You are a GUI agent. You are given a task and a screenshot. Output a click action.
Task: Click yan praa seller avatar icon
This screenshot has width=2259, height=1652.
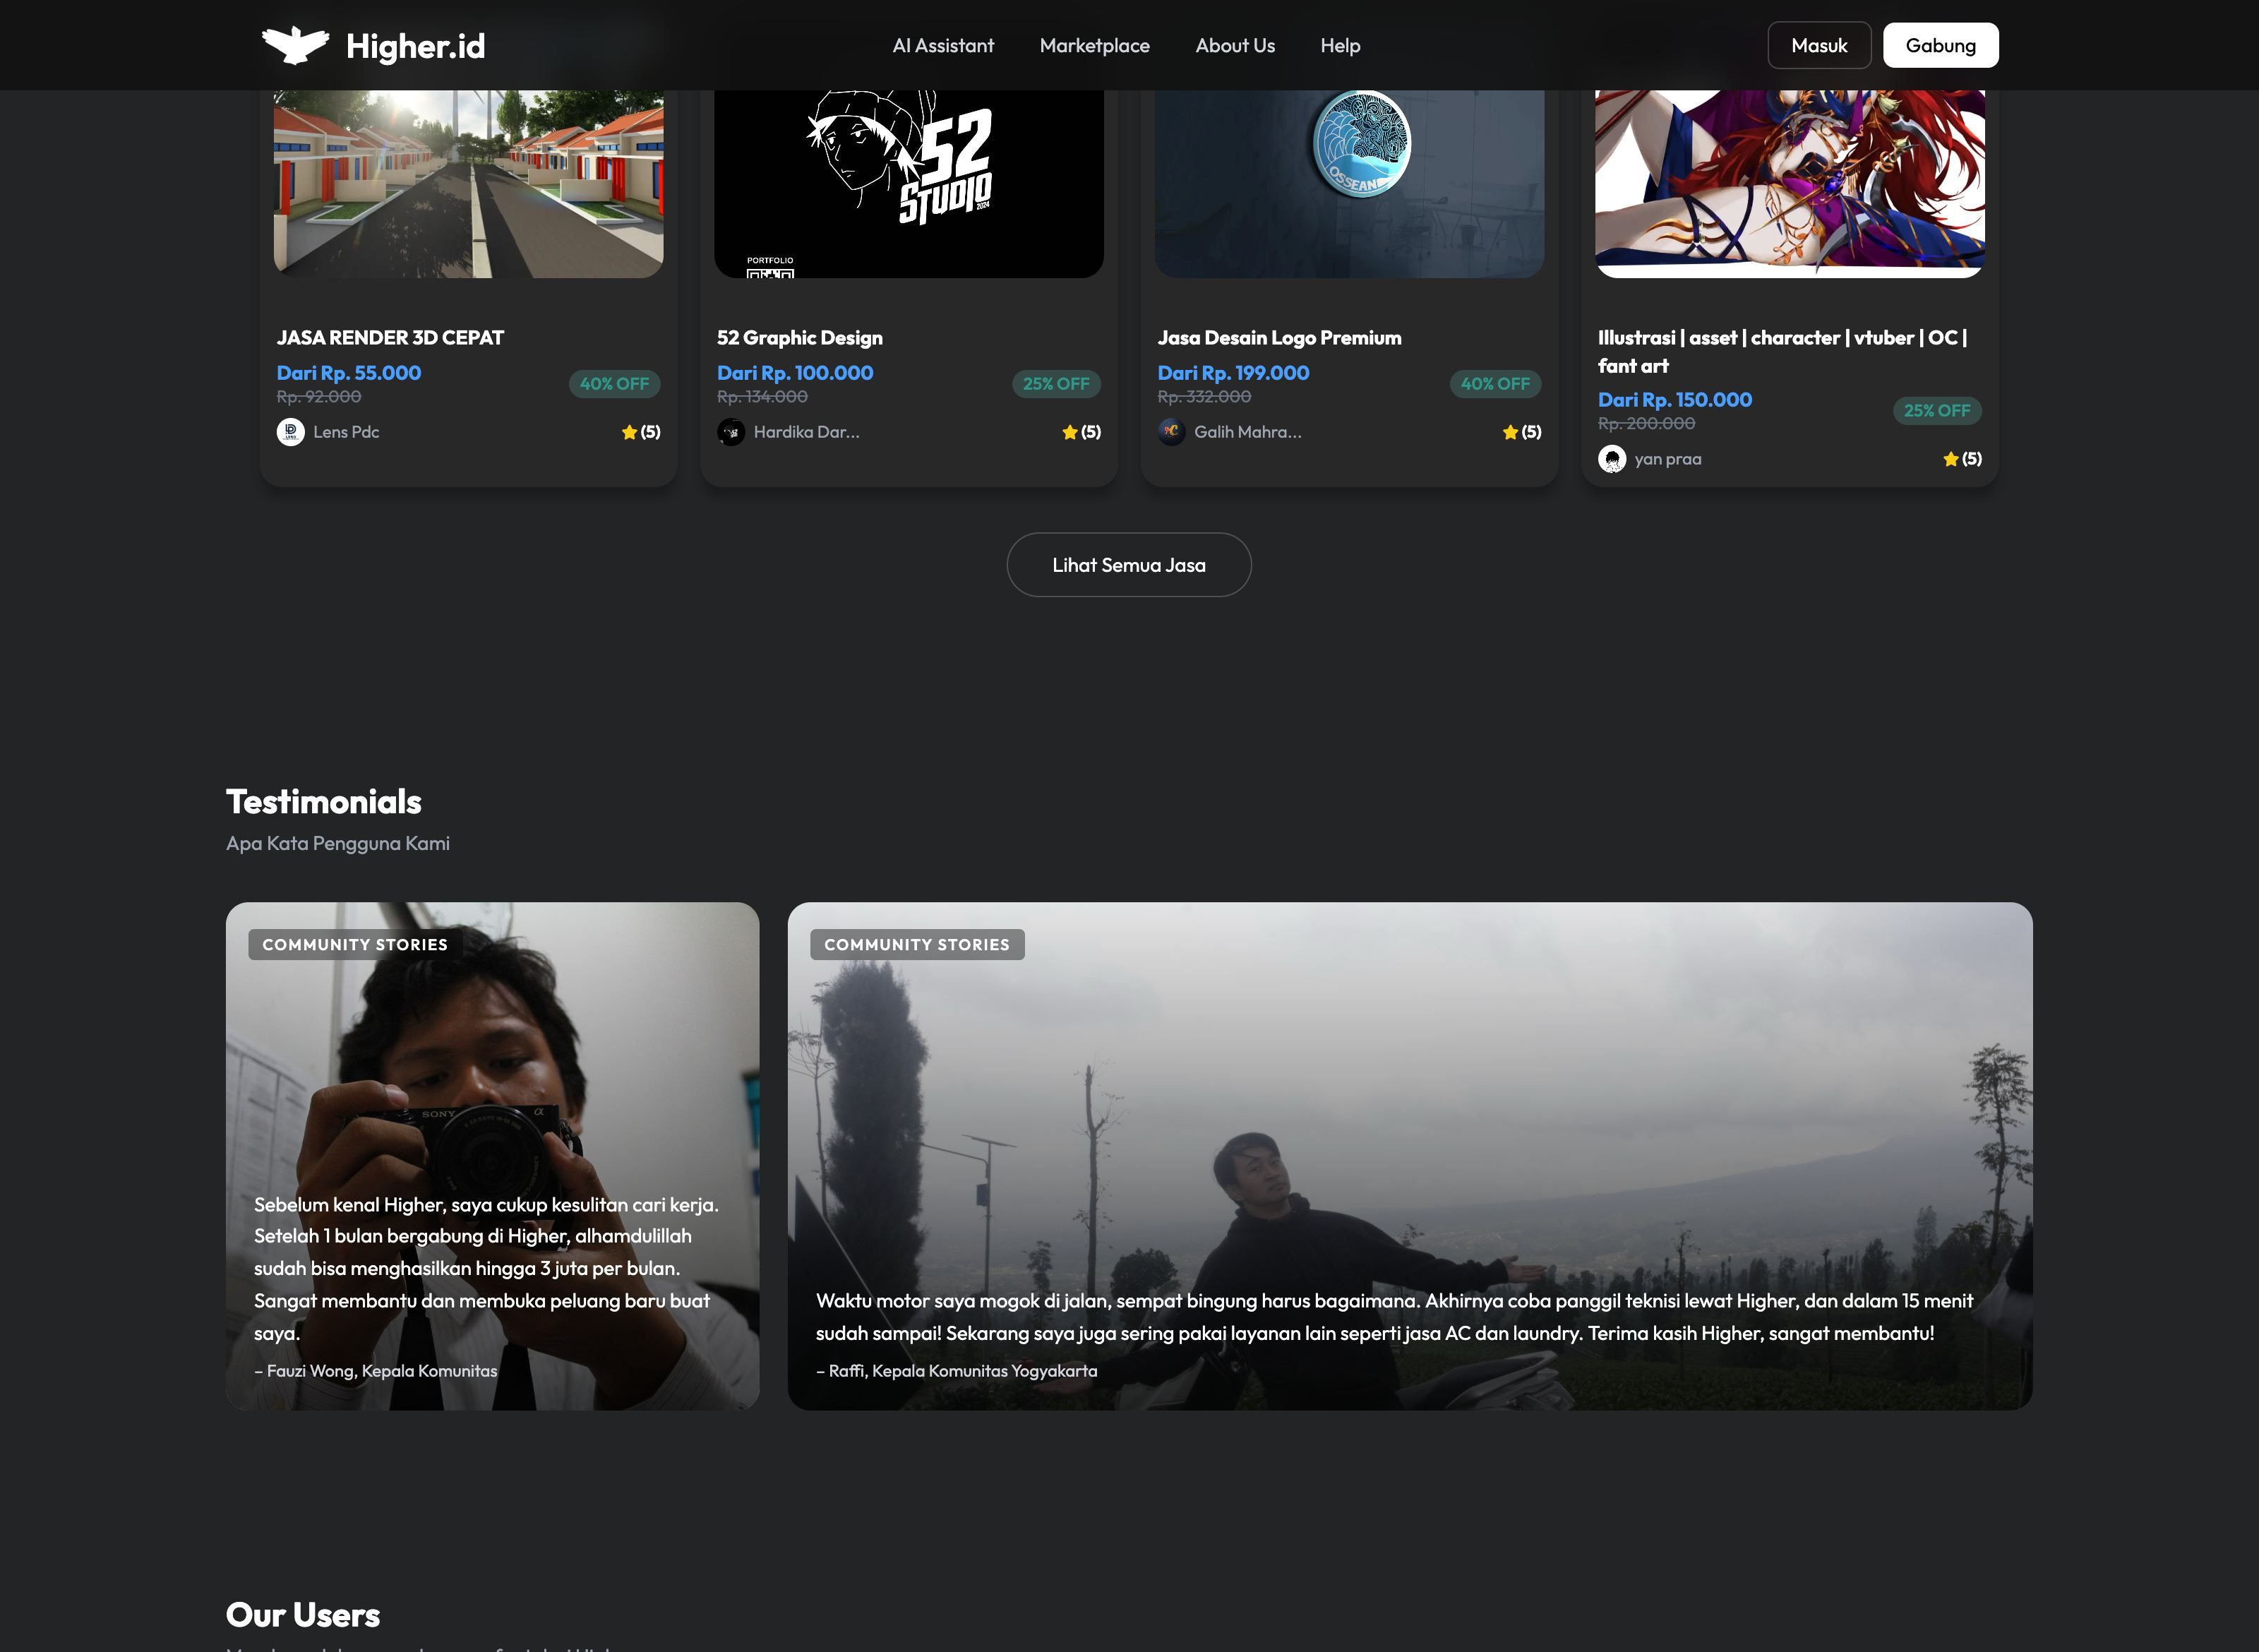(1612, 459)
